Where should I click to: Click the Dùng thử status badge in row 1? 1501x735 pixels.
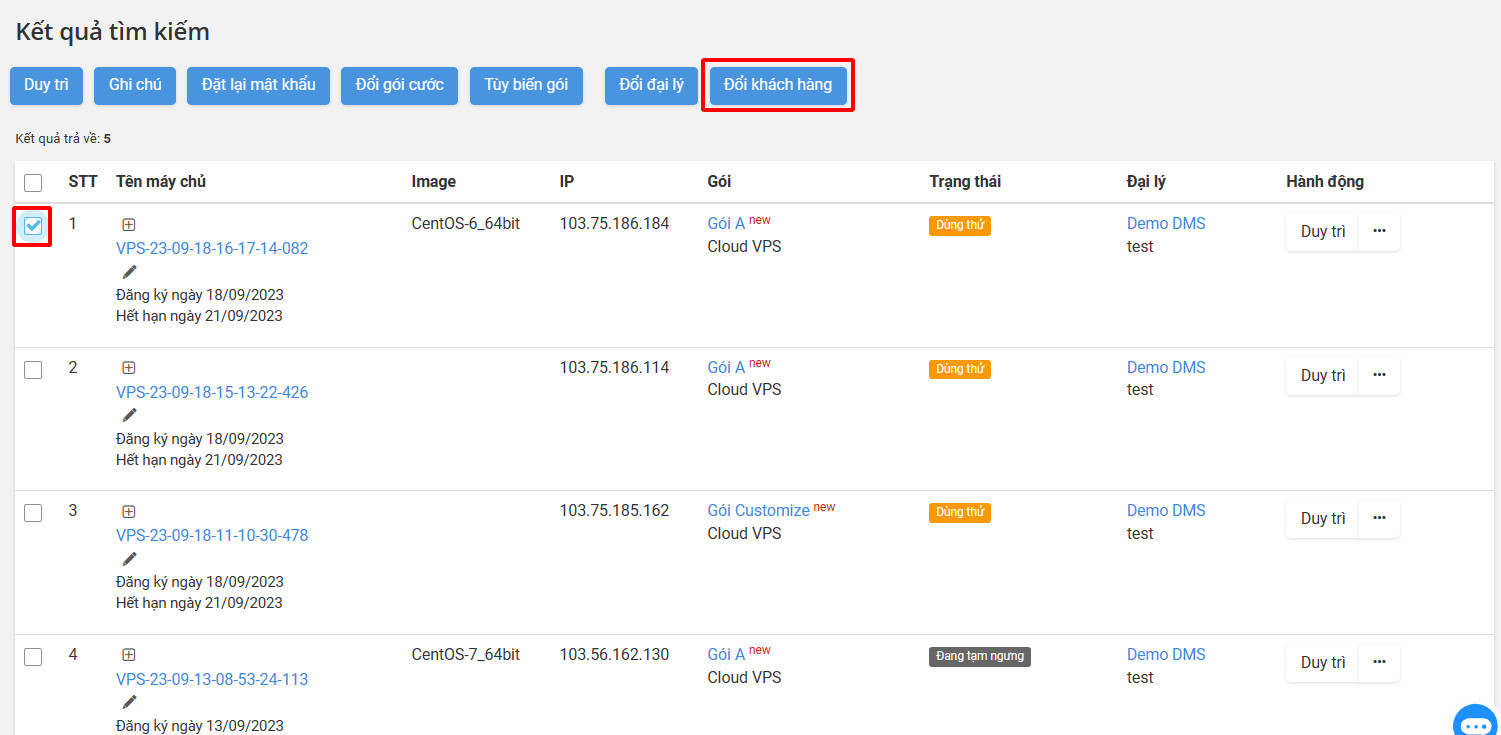[x=960, y=226]
